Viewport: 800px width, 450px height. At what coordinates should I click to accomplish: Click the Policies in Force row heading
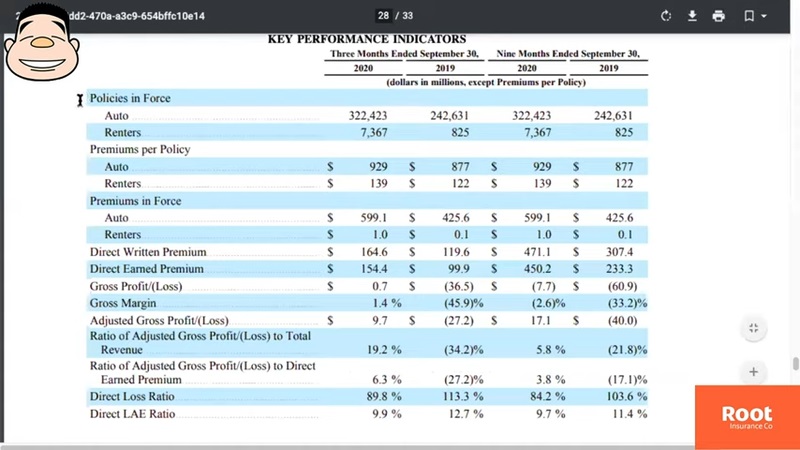tap(130, 98)
